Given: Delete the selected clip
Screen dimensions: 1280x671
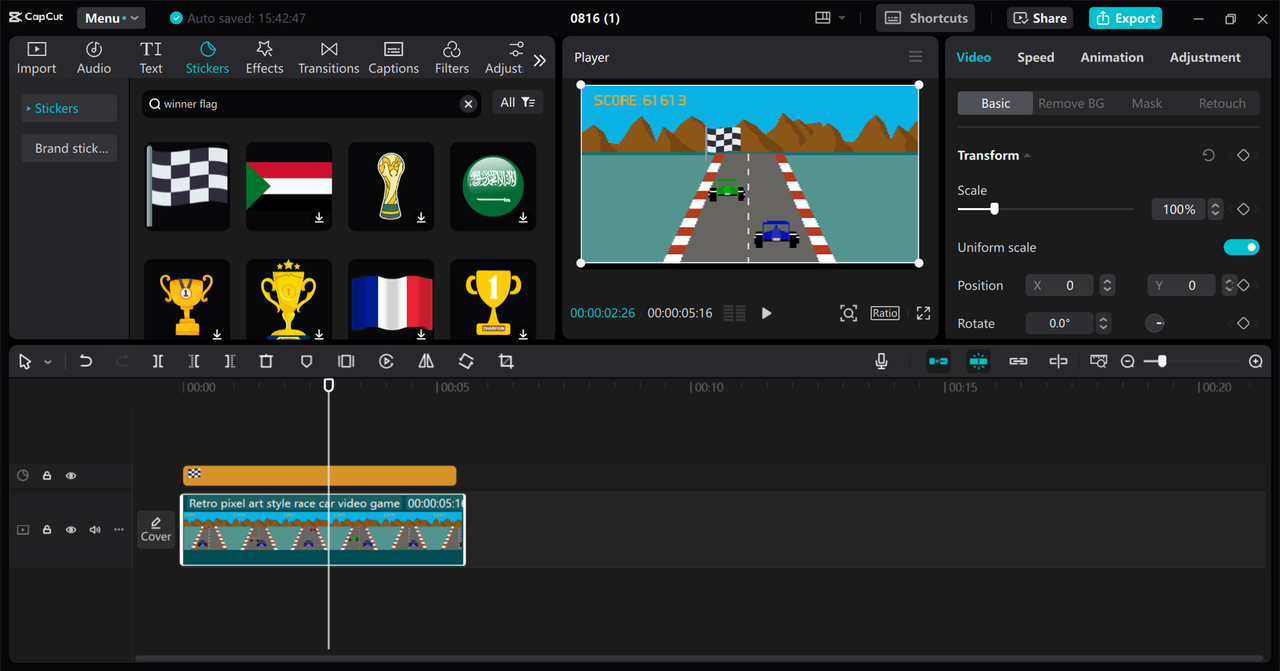Looking at the screenshot, I should [266, 361].
